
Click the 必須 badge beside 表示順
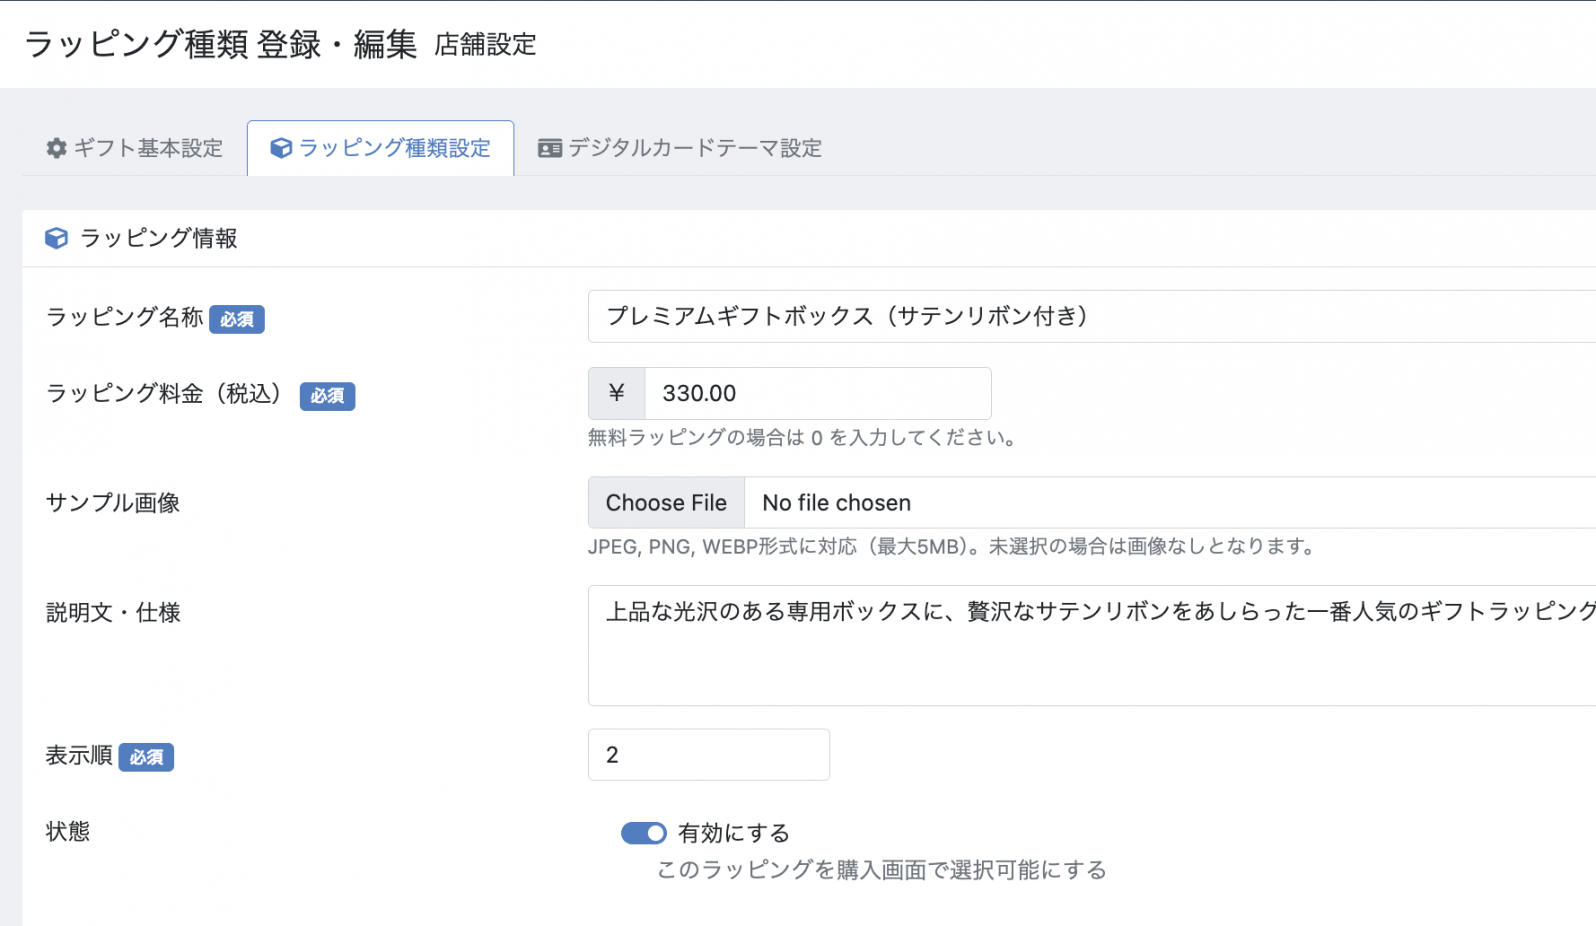pos(146,757)
